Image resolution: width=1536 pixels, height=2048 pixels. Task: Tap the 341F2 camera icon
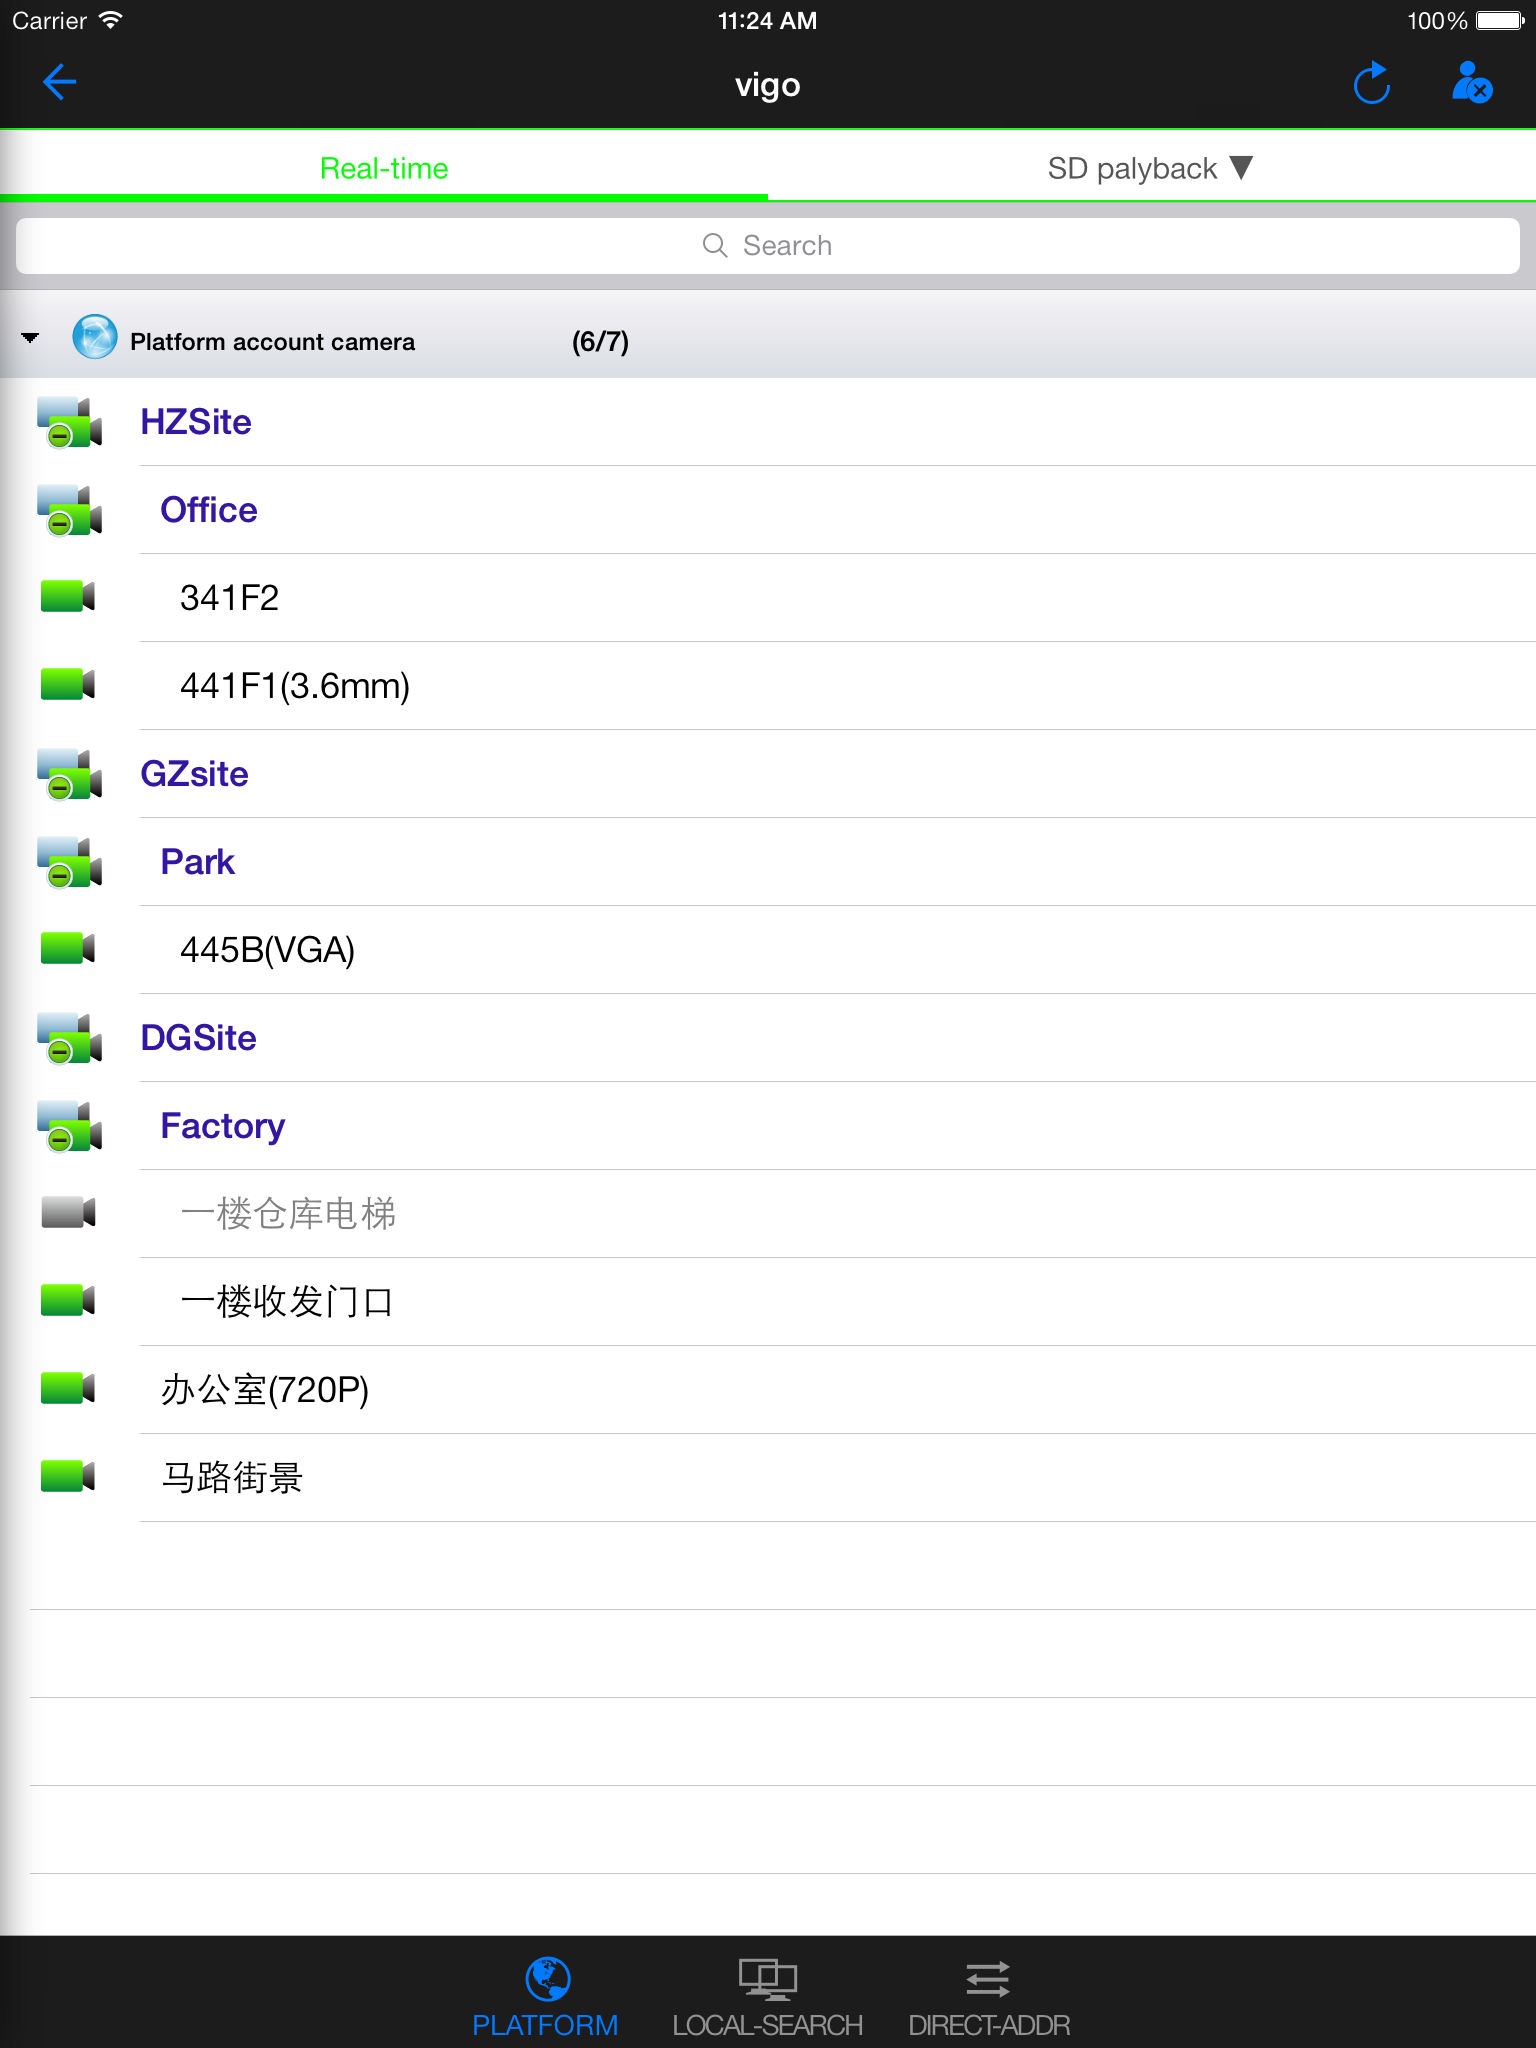pos(68,597)
